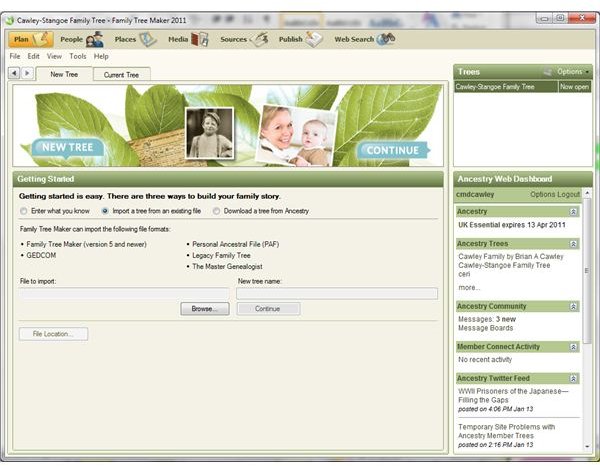Collapse the Member Connect Activity section
600x466 pixels.
coord(573,347)
